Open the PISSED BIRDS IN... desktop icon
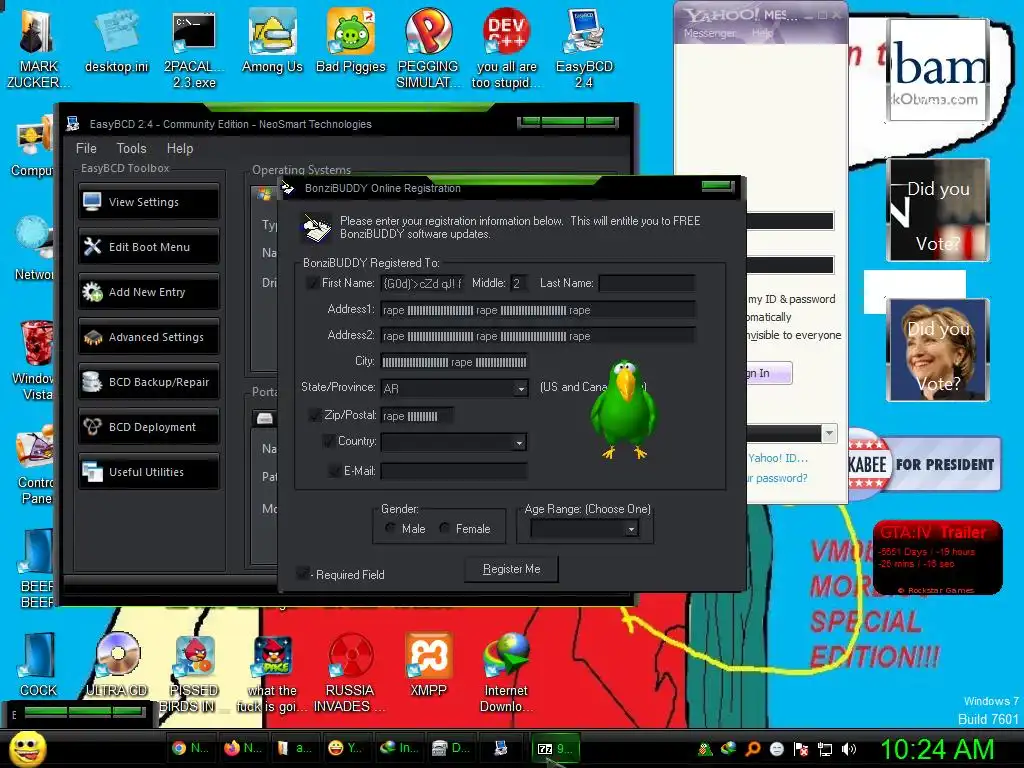1024x768 pixels. 194,673
